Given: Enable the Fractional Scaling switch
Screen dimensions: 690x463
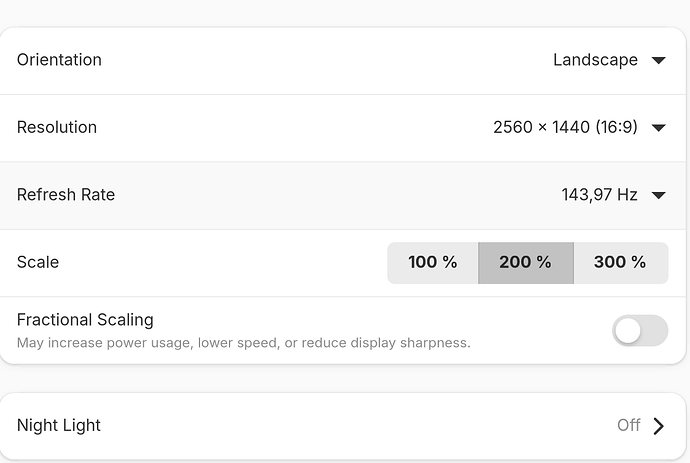Looking at the screenshot, I should pyautogui.click(x=640, y=331).
